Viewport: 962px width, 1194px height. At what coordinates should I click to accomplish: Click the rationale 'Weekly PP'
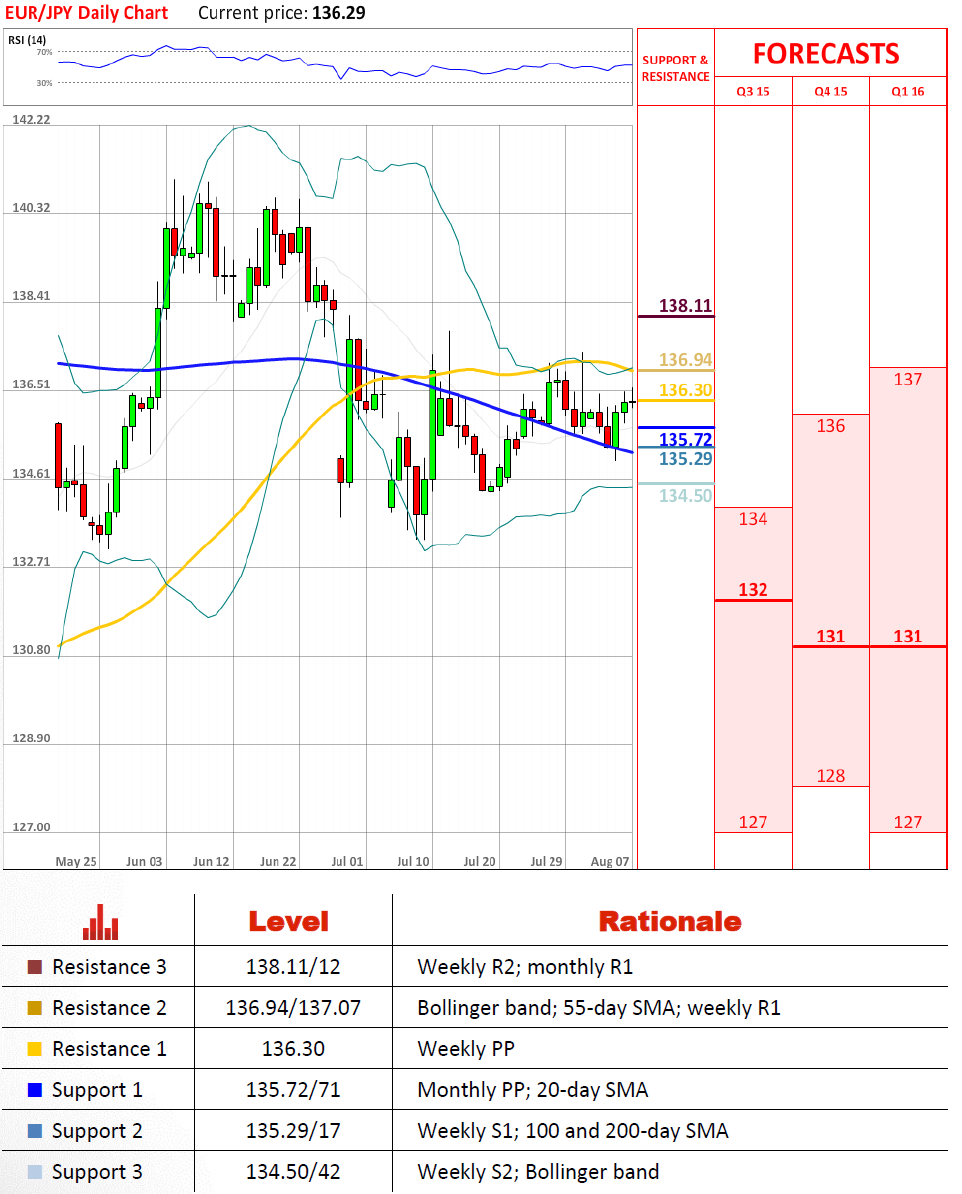tap(465, 1049)
